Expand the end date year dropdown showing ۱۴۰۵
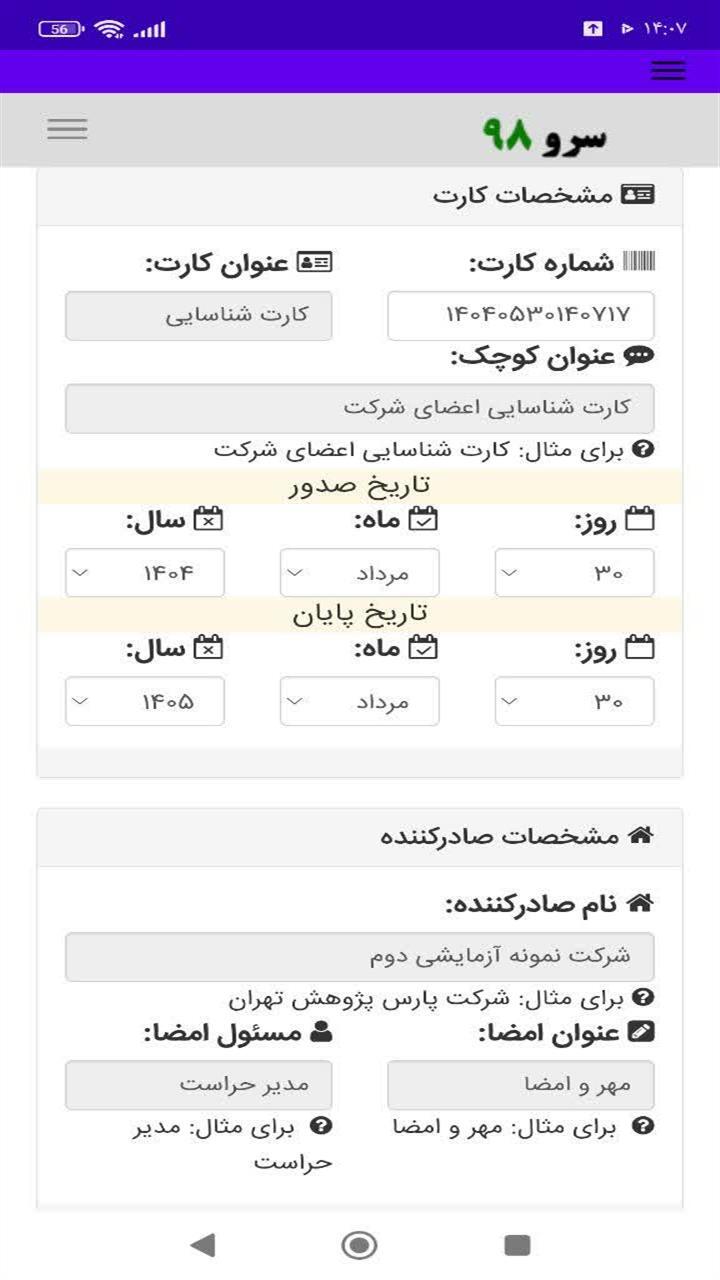This screenshot has height=1280, width=720. coord(144,701)
